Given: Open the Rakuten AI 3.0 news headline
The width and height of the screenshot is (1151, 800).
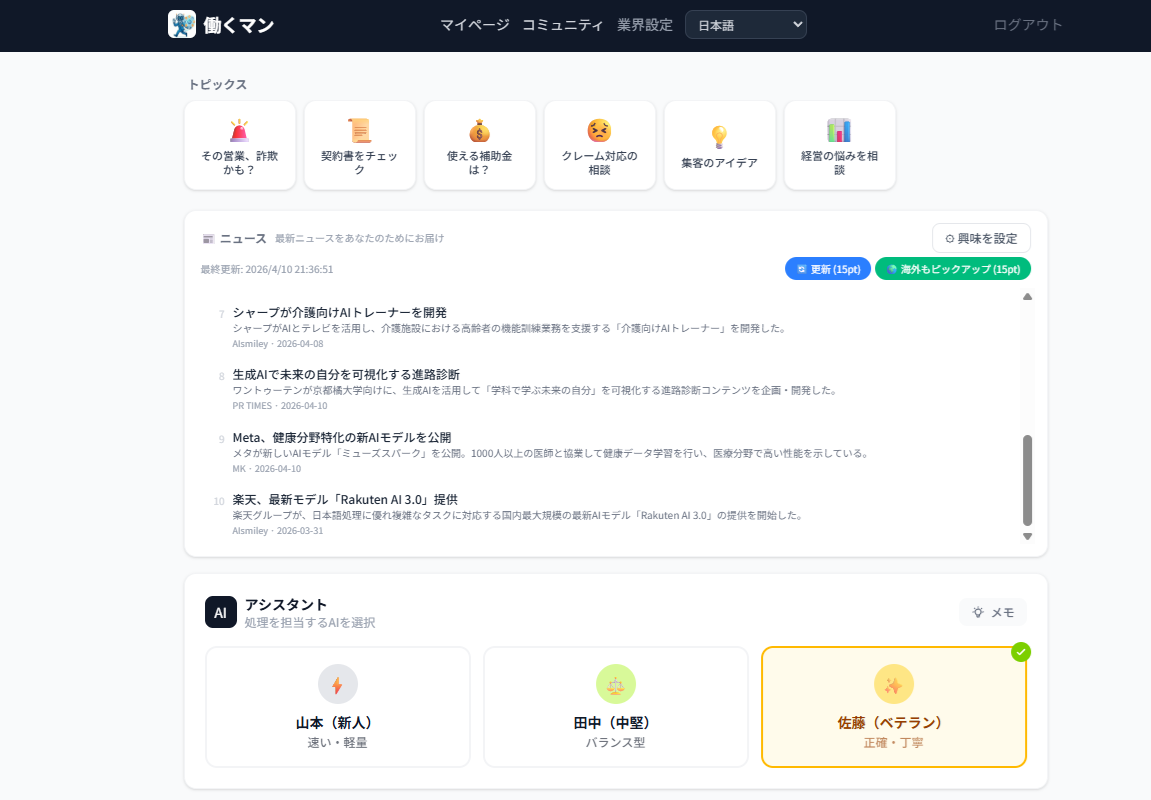Looking at the screenshot, I should pyautogui.click(x=345, y=499).
